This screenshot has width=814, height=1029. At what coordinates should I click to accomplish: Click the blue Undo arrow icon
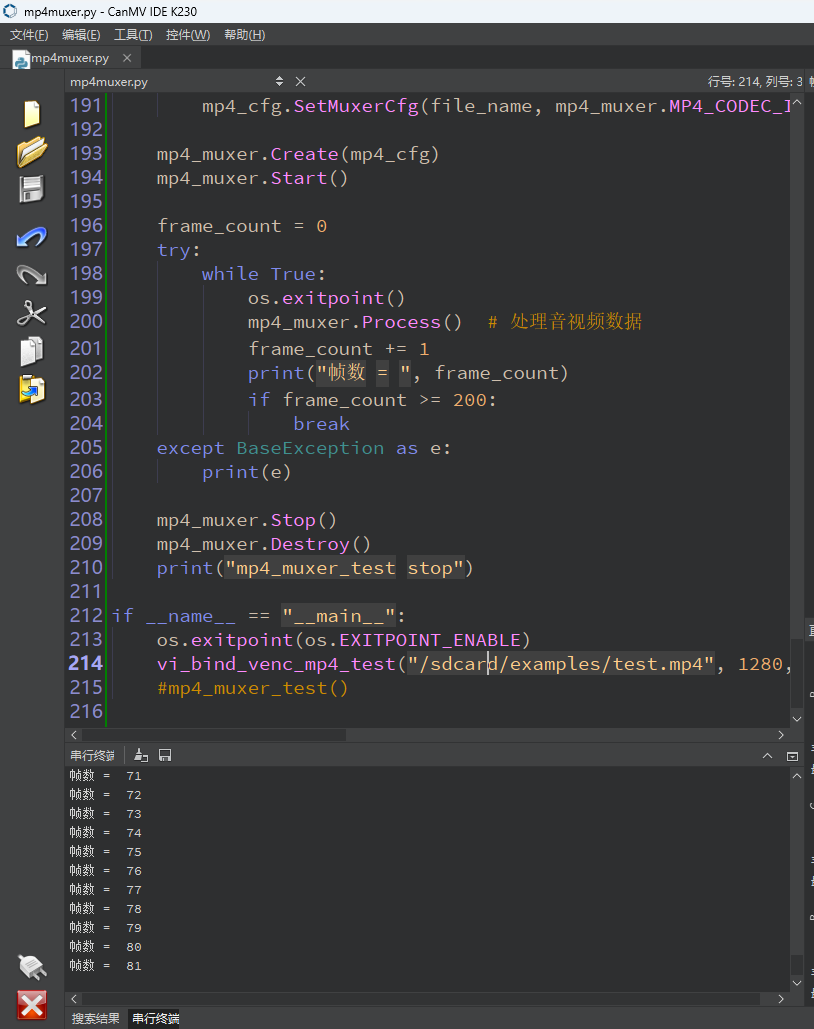tap(32, 237)
